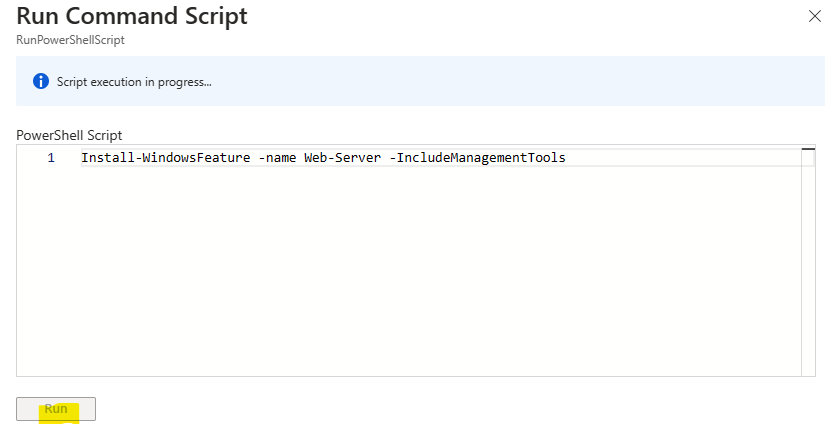Click the dark marker atop the editor scrollbar

(808, 149)
